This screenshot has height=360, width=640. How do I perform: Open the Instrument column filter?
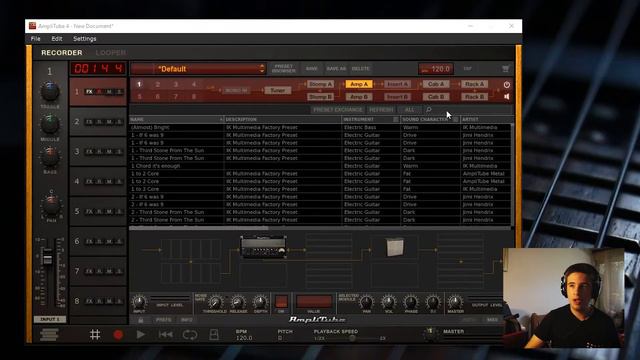[x=396, y=120]
